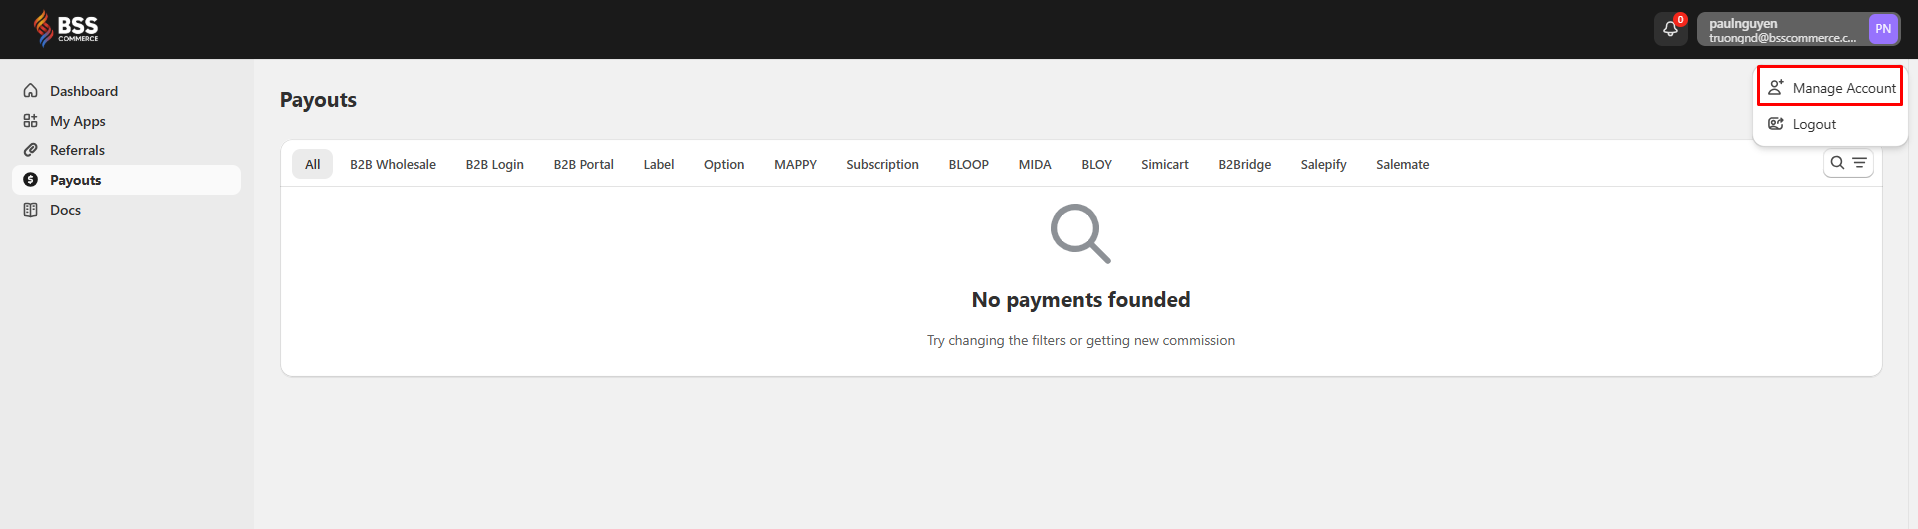Switch to BLOY tab
Viewport: 1918px width, 529px height.
(1097, 164)
